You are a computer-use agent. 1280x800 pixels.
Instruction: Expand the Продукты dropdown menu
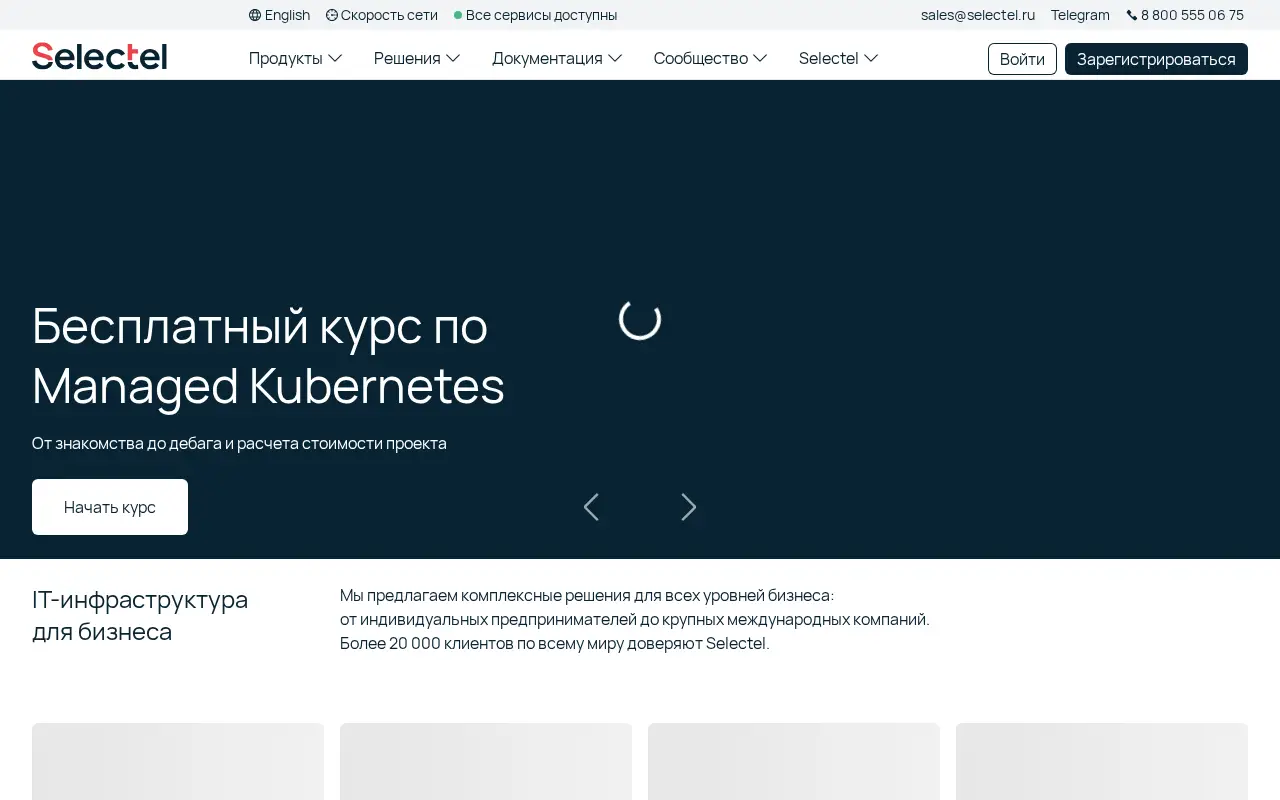click(296, 58)
